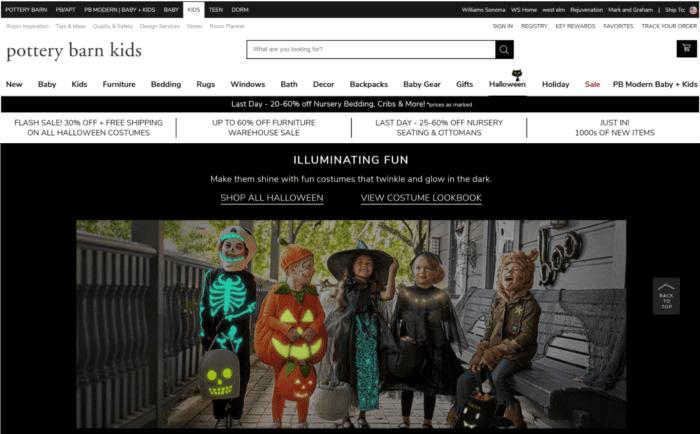Image resolution: width=700 pixels, height=434 pixels.
Task: Open the Windows menu
Action: (248, 84)
